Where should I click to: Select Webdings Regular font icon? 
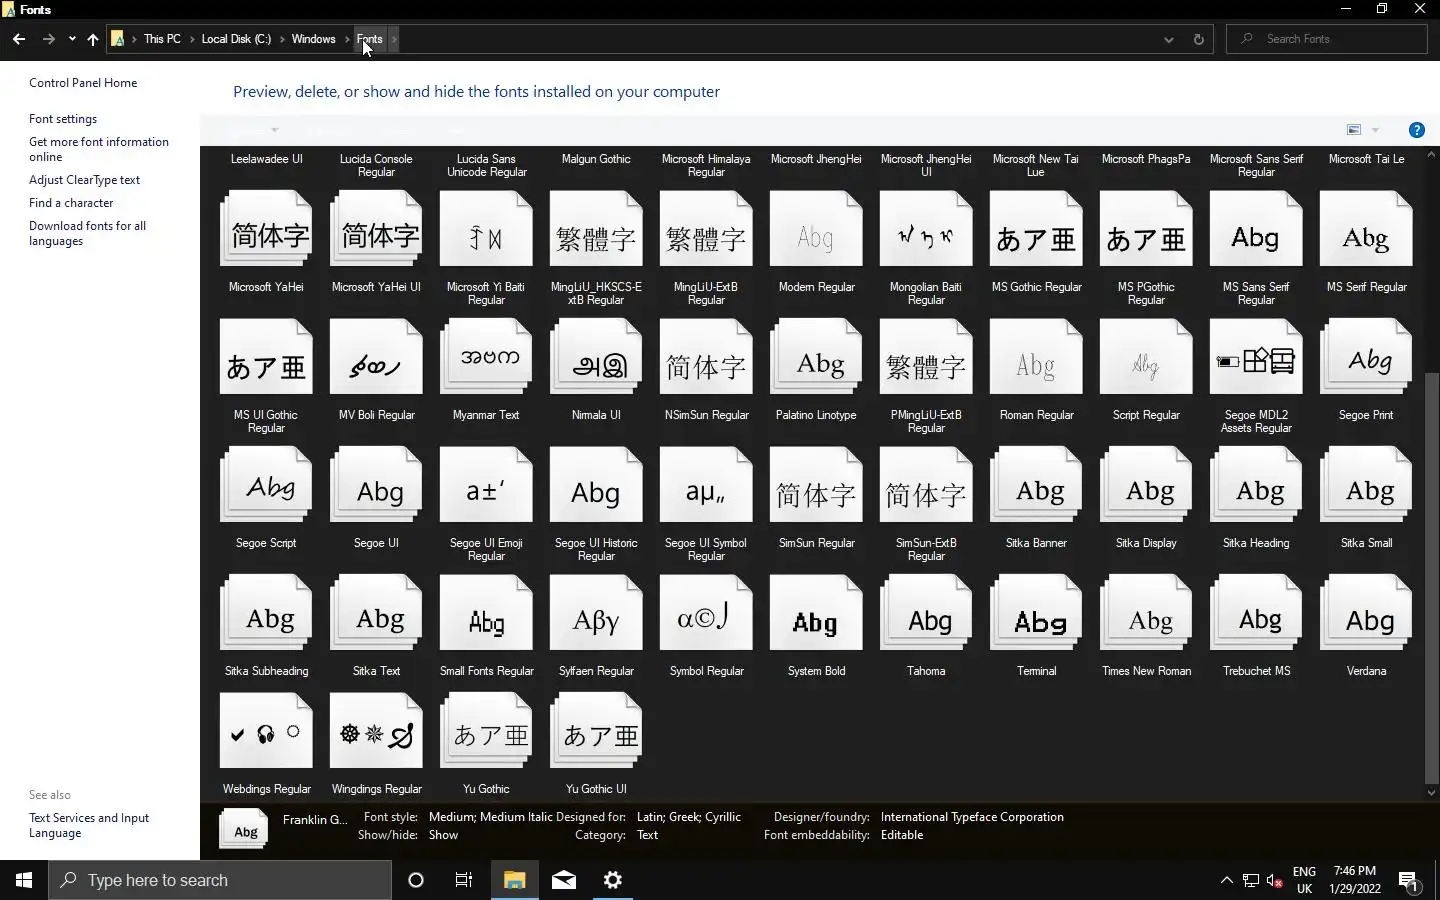(266, 731)
